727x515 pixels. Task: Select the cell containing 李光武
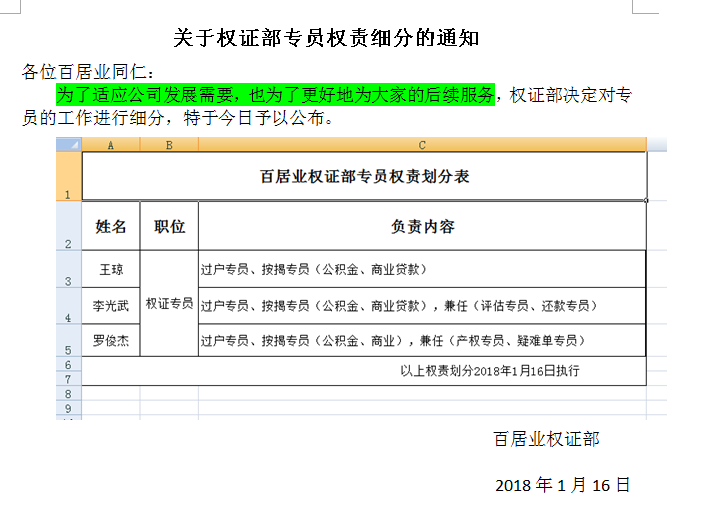110,306
